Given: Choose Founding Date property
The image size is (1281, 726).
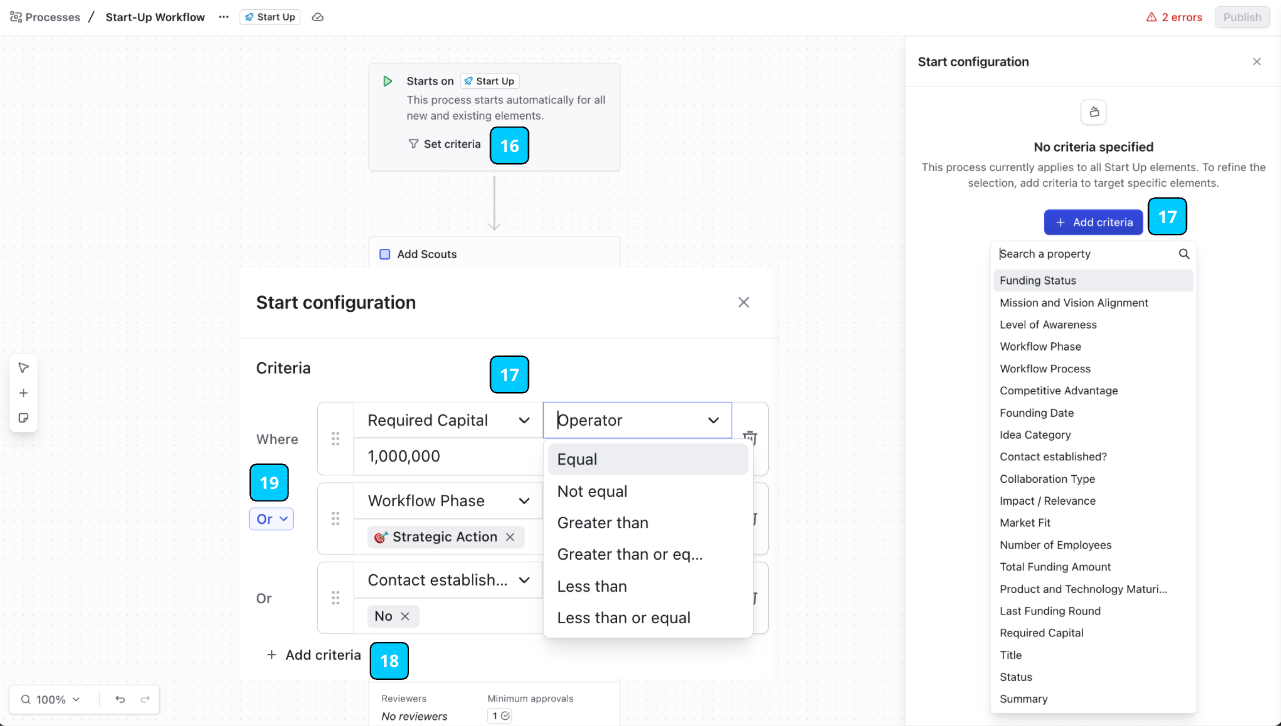Looking at the screenshot, I should click(x=1093, y=413).
